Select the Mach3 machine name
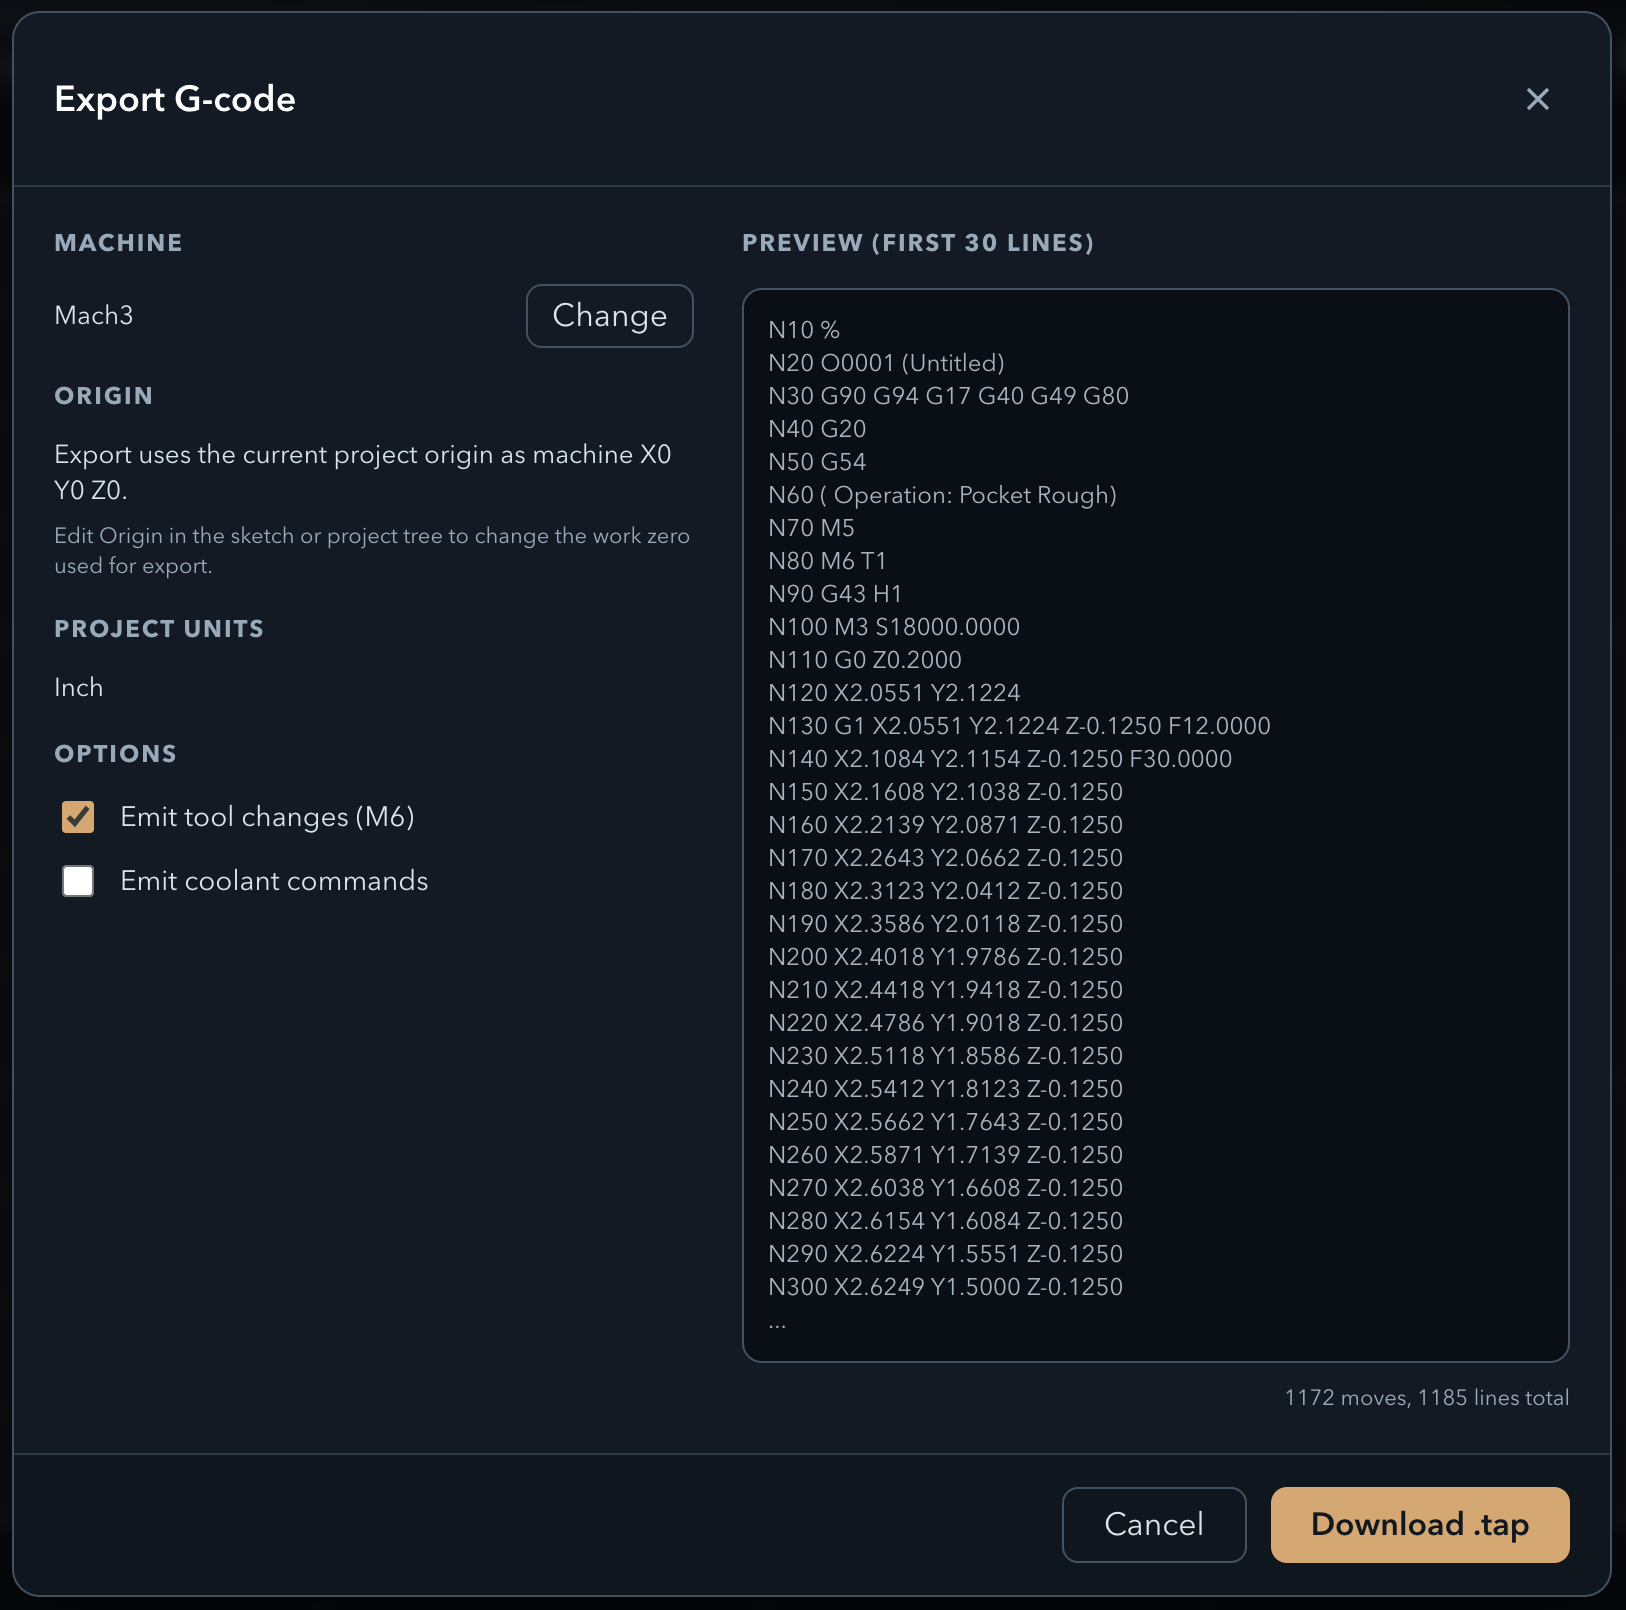1626x1610 pixels. [x=94, y=315]
